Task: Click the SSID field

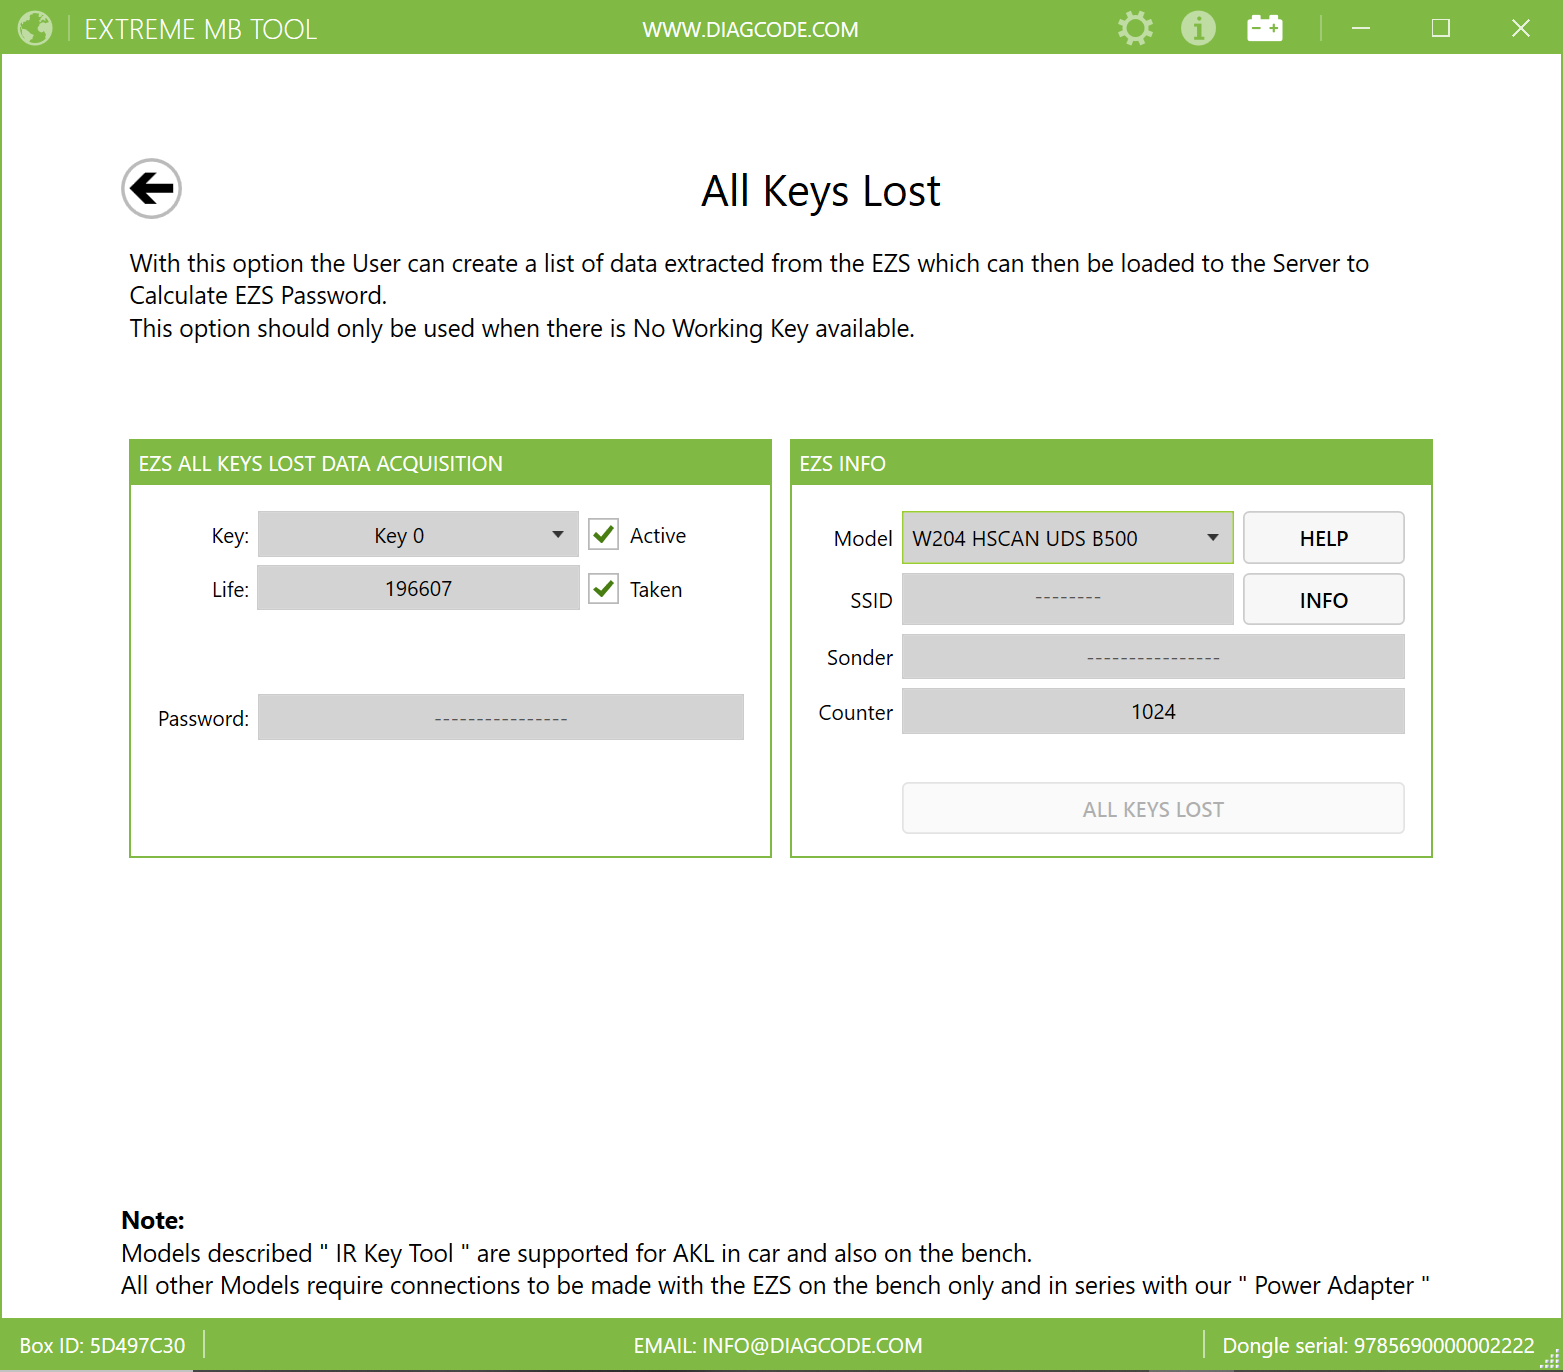Action: [x=1067, y=599]
